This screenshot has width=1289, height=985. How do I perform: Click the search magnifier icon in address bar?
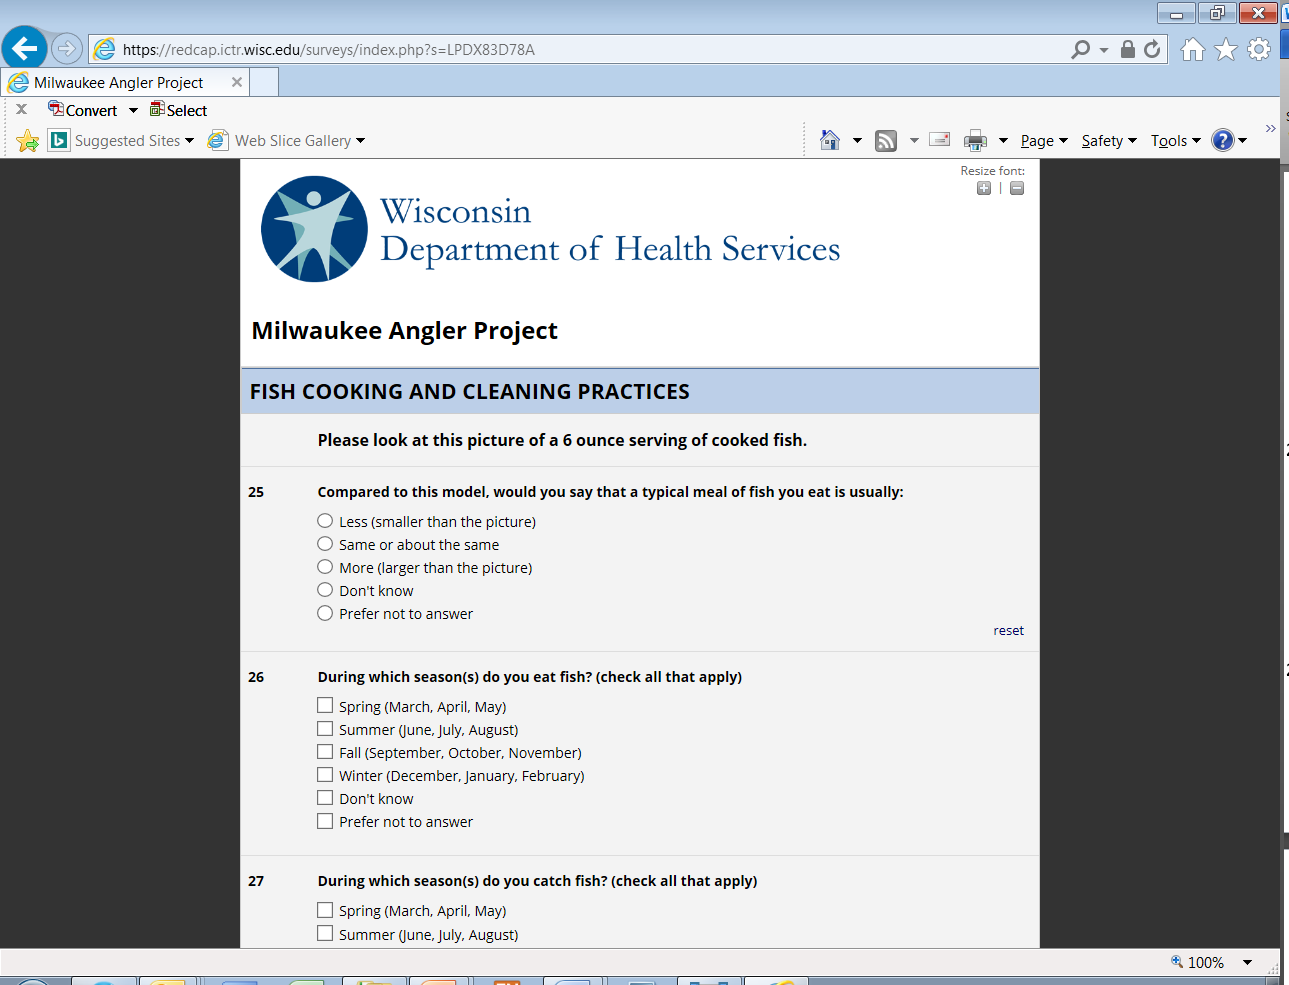[x=1080, y=49]
